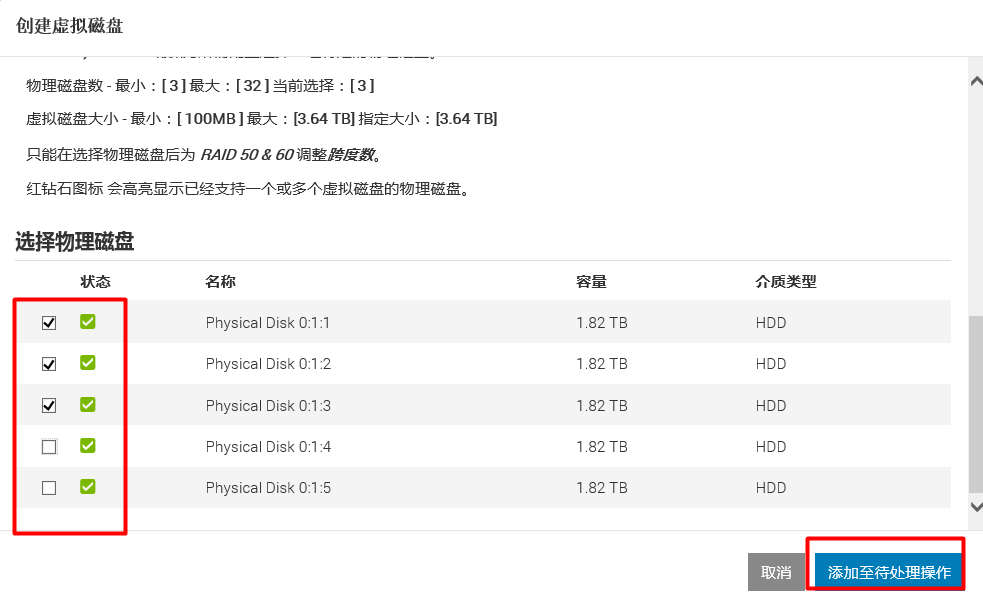Click the scrollbar down arrow

975,508
